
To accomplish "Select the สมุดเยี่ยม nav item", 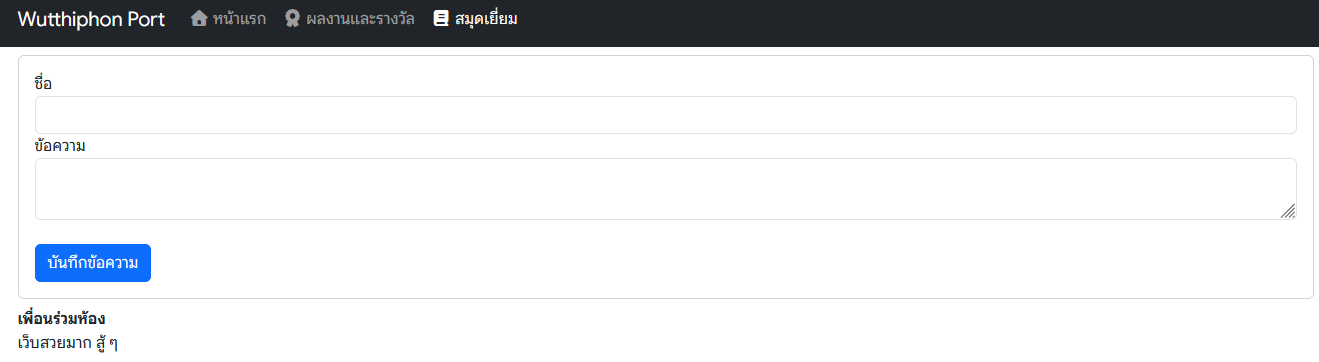I will pyautogui.click(x=476, y=18).
